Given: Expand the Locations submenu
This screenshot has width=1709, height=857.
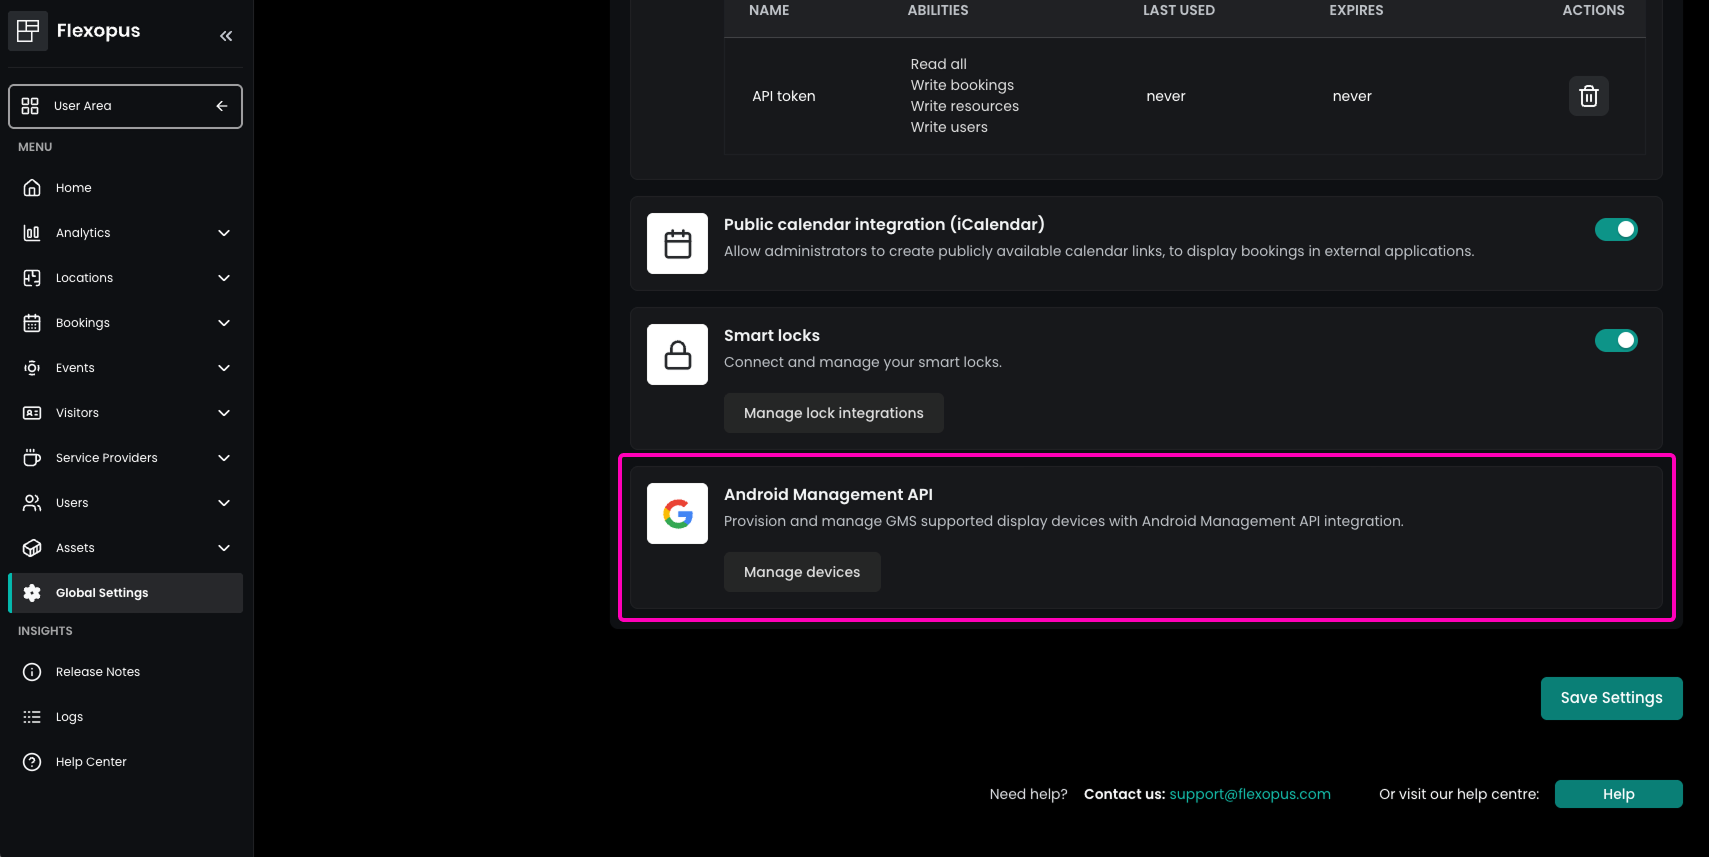Looking at the screenshot, I should pyautogui.click(x=224, y=278).
